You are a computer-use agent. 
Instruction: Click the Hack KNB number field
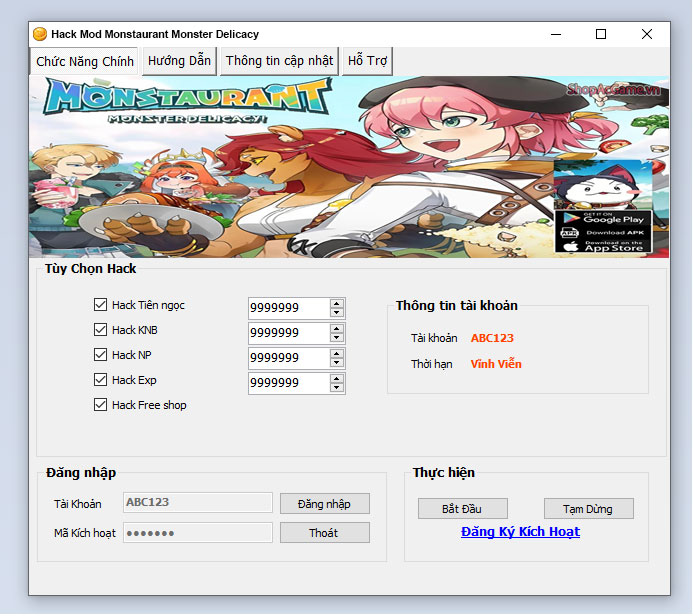tap(289, 333)
